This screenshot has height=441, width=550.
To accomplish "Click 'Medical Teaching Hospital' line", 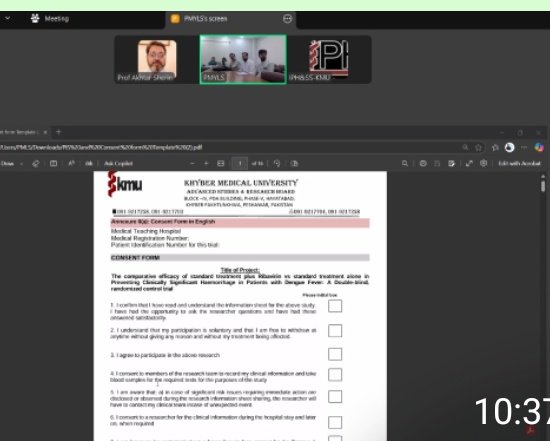I will [146, 231].
